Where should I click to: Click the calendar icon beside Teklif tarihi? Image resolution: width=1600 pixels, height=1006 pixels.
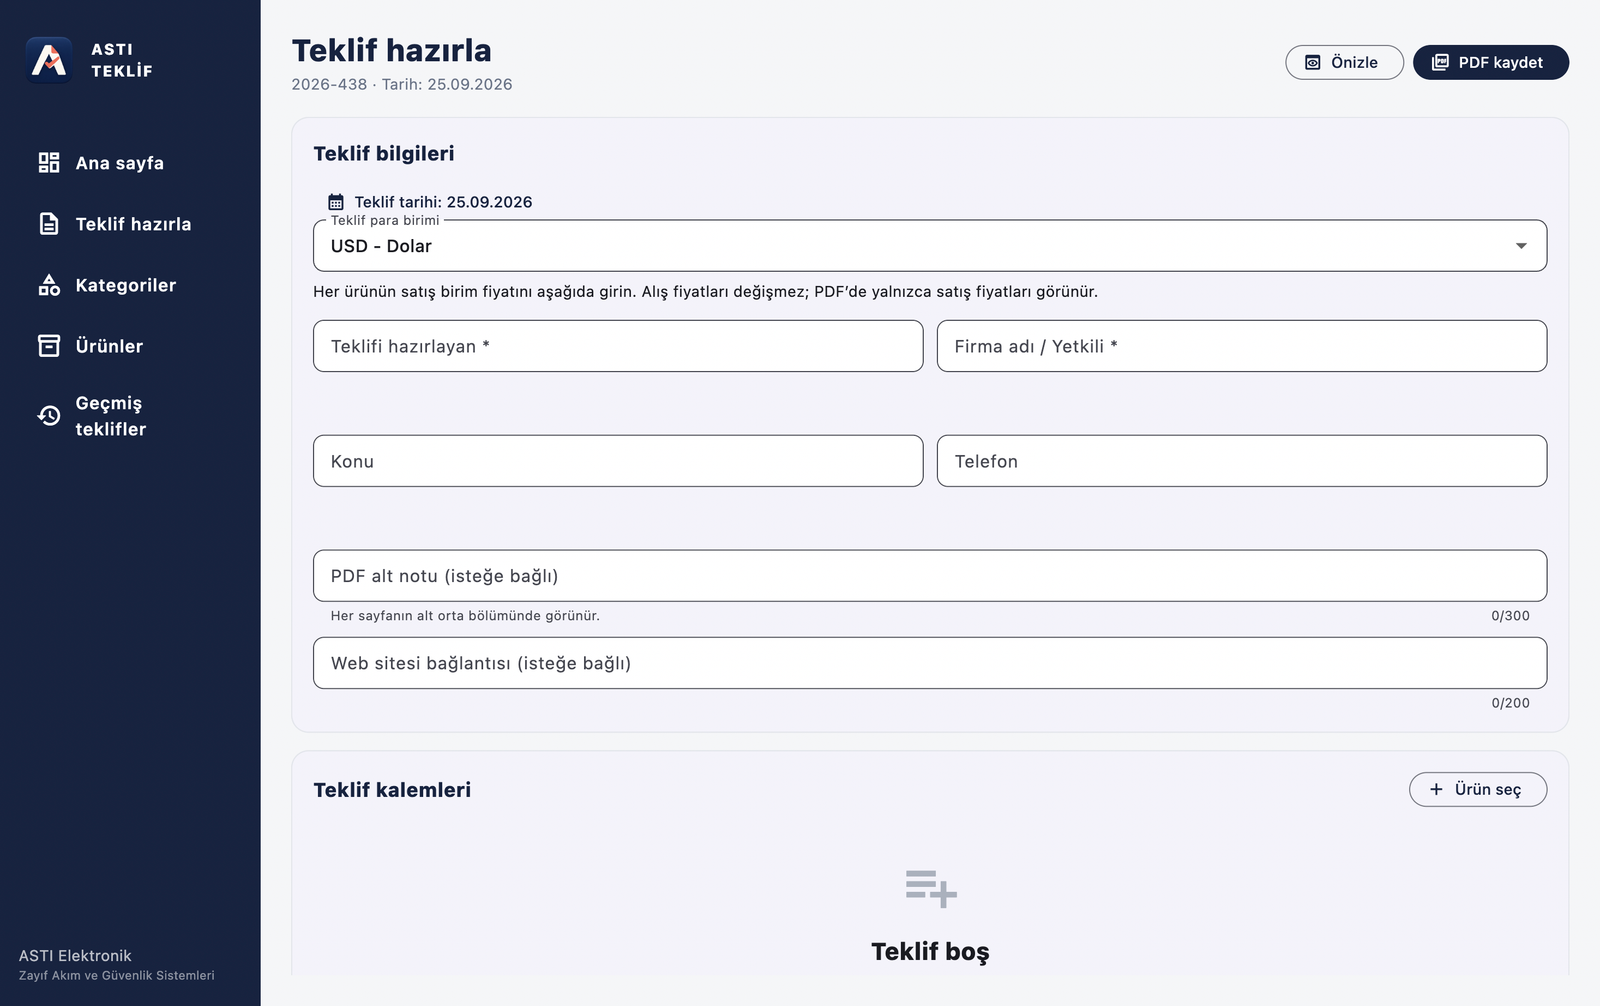[x=336, y=202]
